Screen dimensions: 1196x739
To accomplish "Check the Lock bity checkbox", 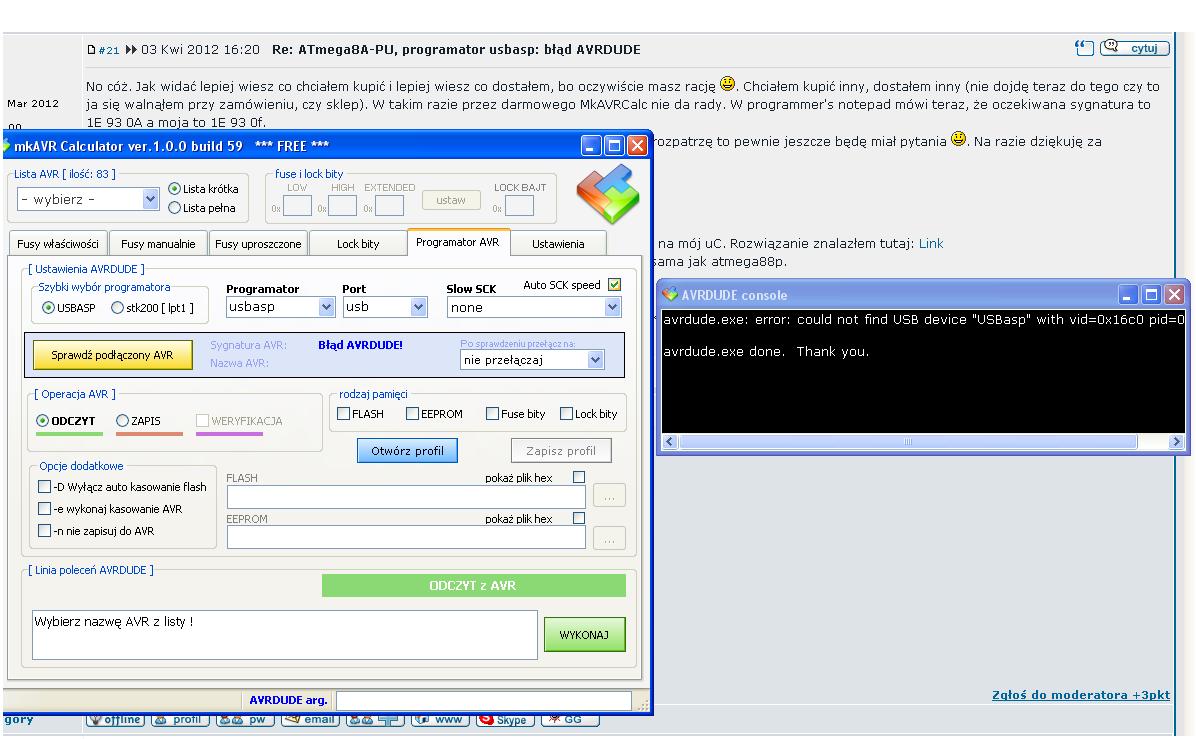I will [x=567, y=413].
